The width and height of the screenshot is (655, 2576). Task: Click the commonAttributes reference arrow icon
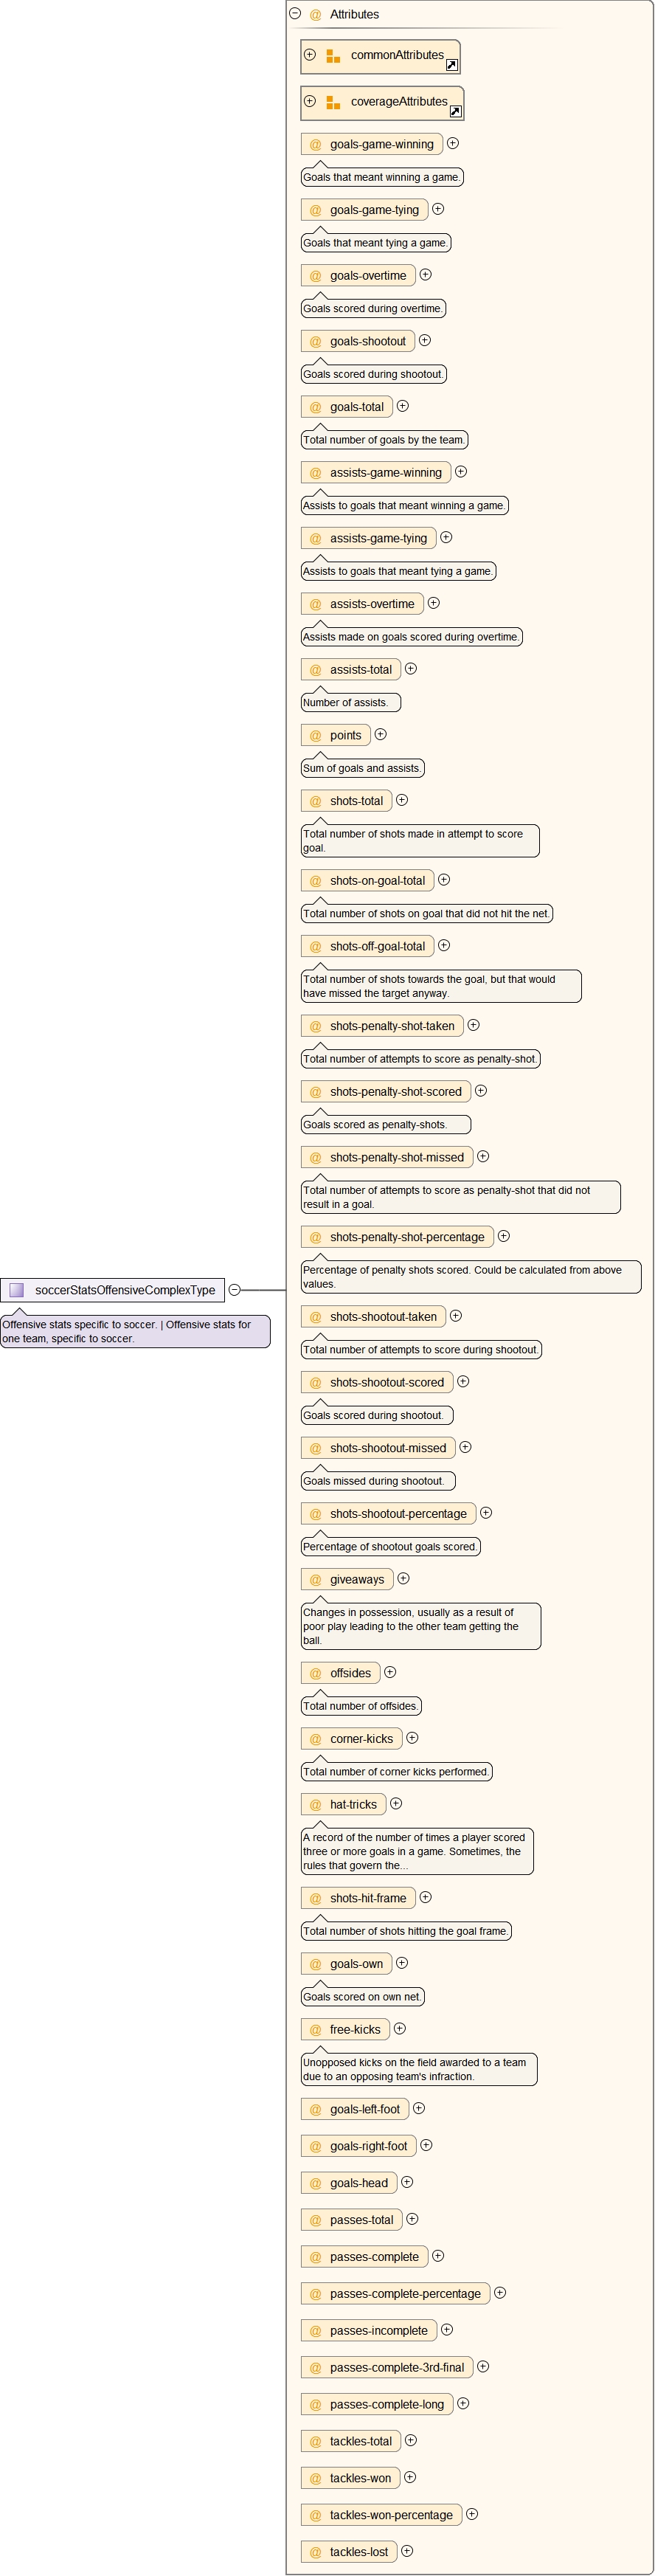coord(452,65)
